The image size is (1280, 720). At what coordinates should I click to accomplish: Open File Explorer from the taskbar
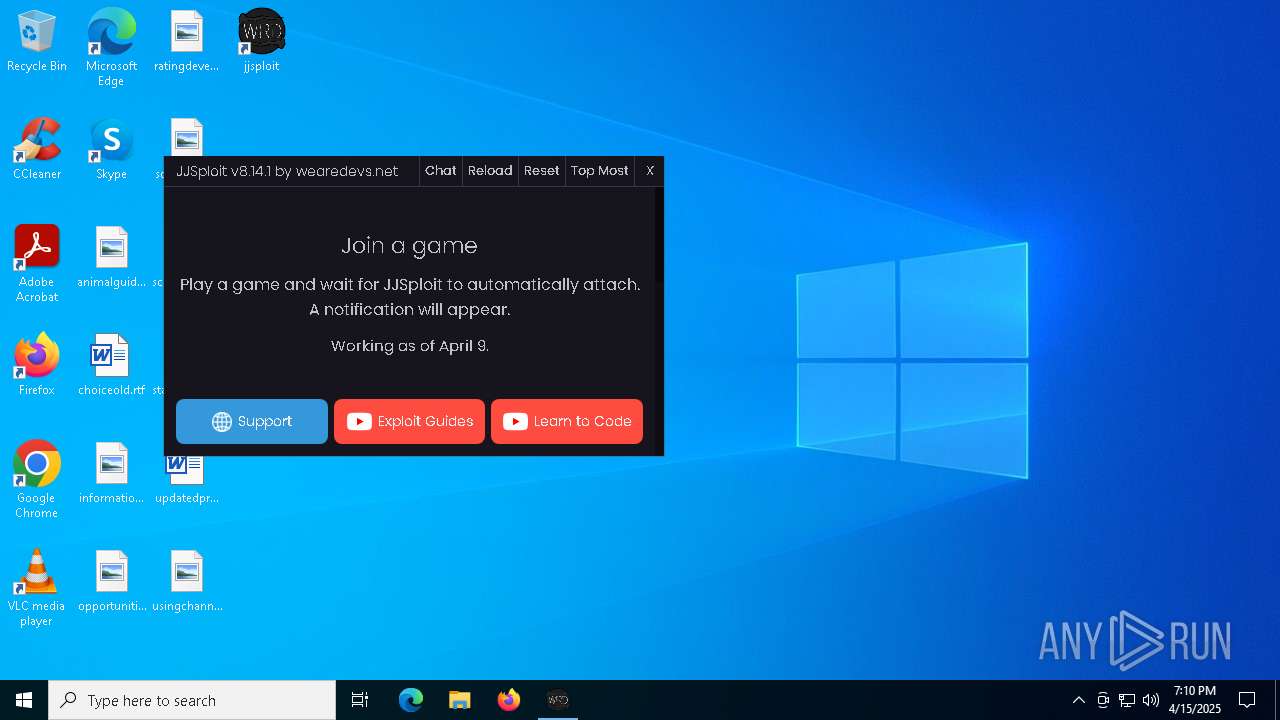tap(460, 700)
